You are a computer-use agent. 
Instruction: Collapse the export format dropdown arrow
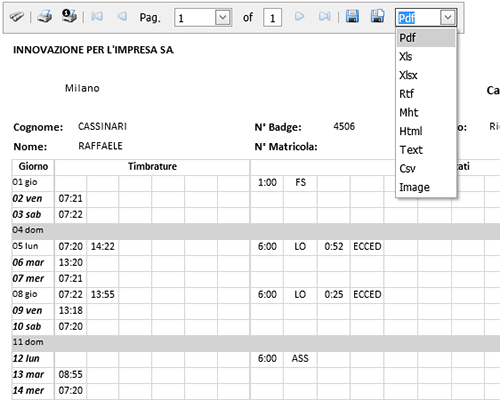click(448, 17)
